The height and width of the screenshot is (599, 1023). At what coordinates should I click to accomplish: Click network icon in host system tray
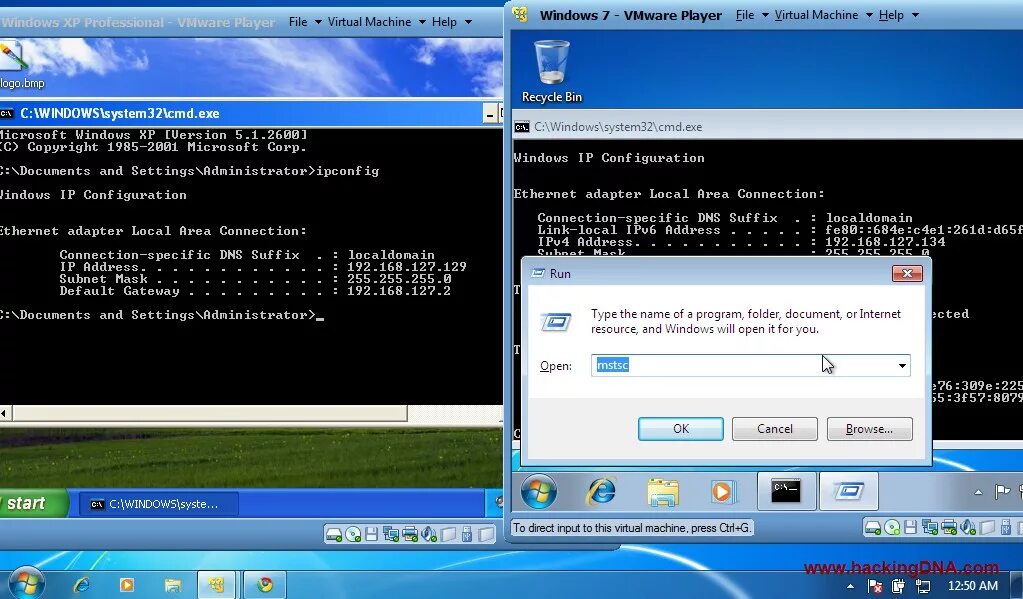[923, 587]
